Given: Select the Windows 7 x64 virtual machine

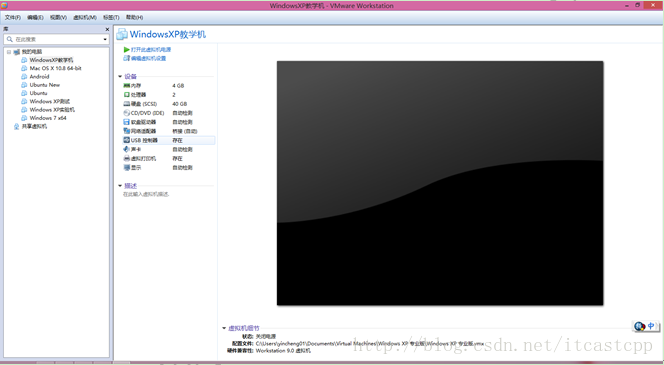Looking at the screenshot, I should pyautogui.click(x=48, y=118).
